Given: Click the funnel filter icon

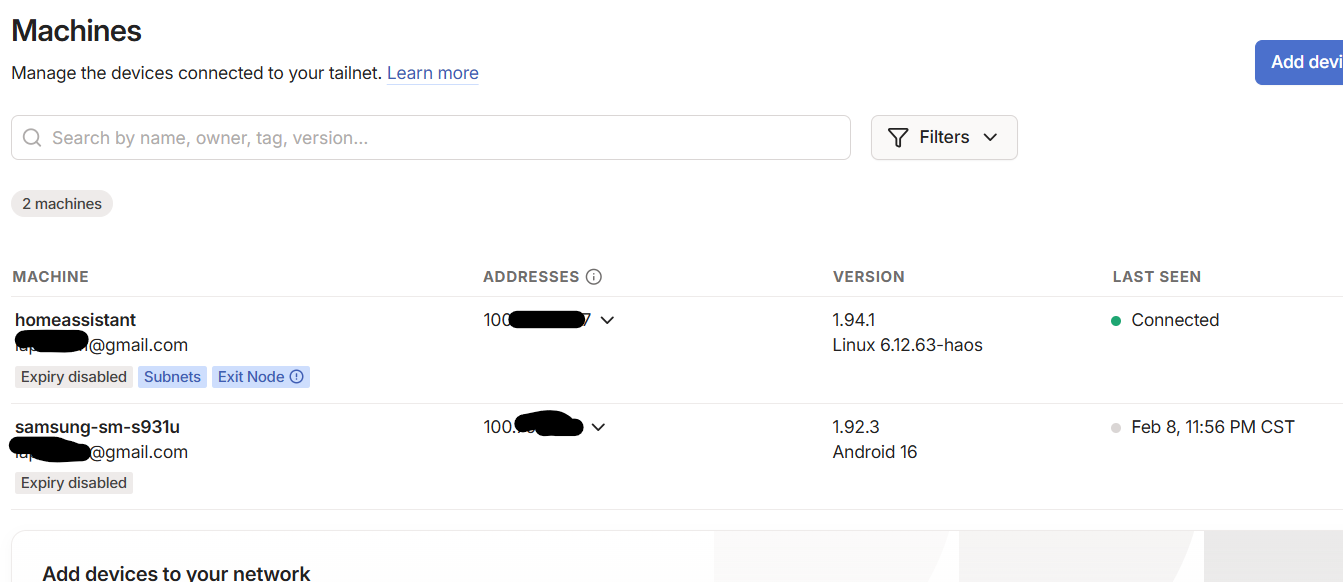Looking at the screenshot, I should [x=898, y=138].
